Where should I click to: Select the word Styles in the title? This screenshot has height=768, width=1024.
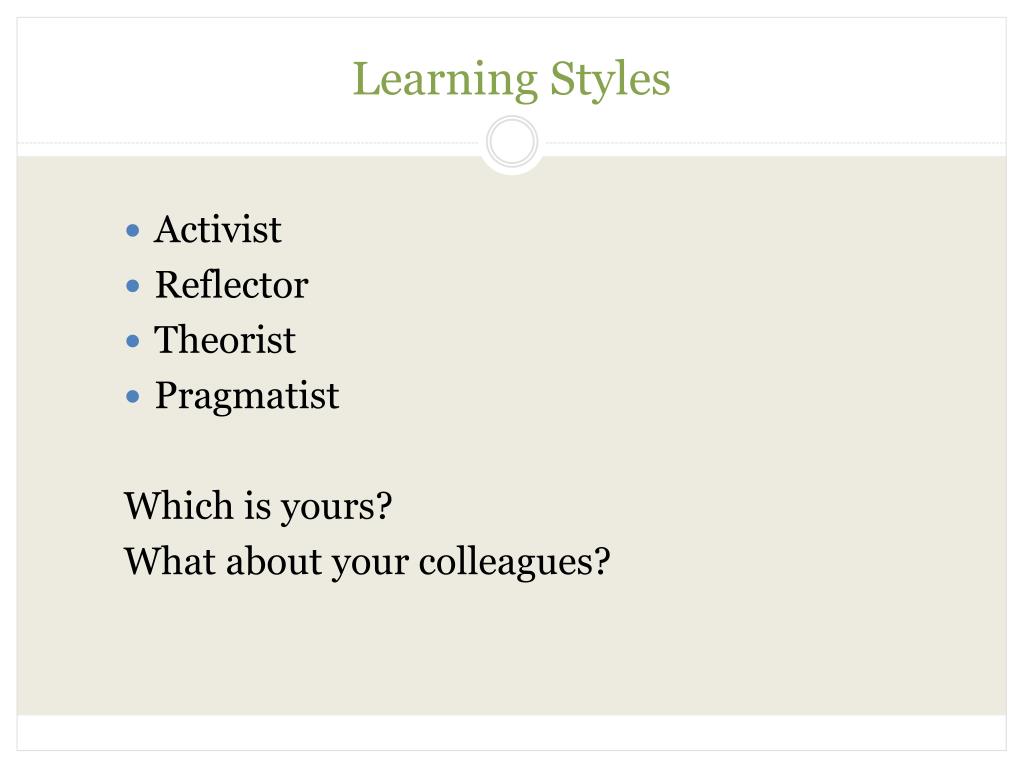pyautogui.click(x=610, y=80)
